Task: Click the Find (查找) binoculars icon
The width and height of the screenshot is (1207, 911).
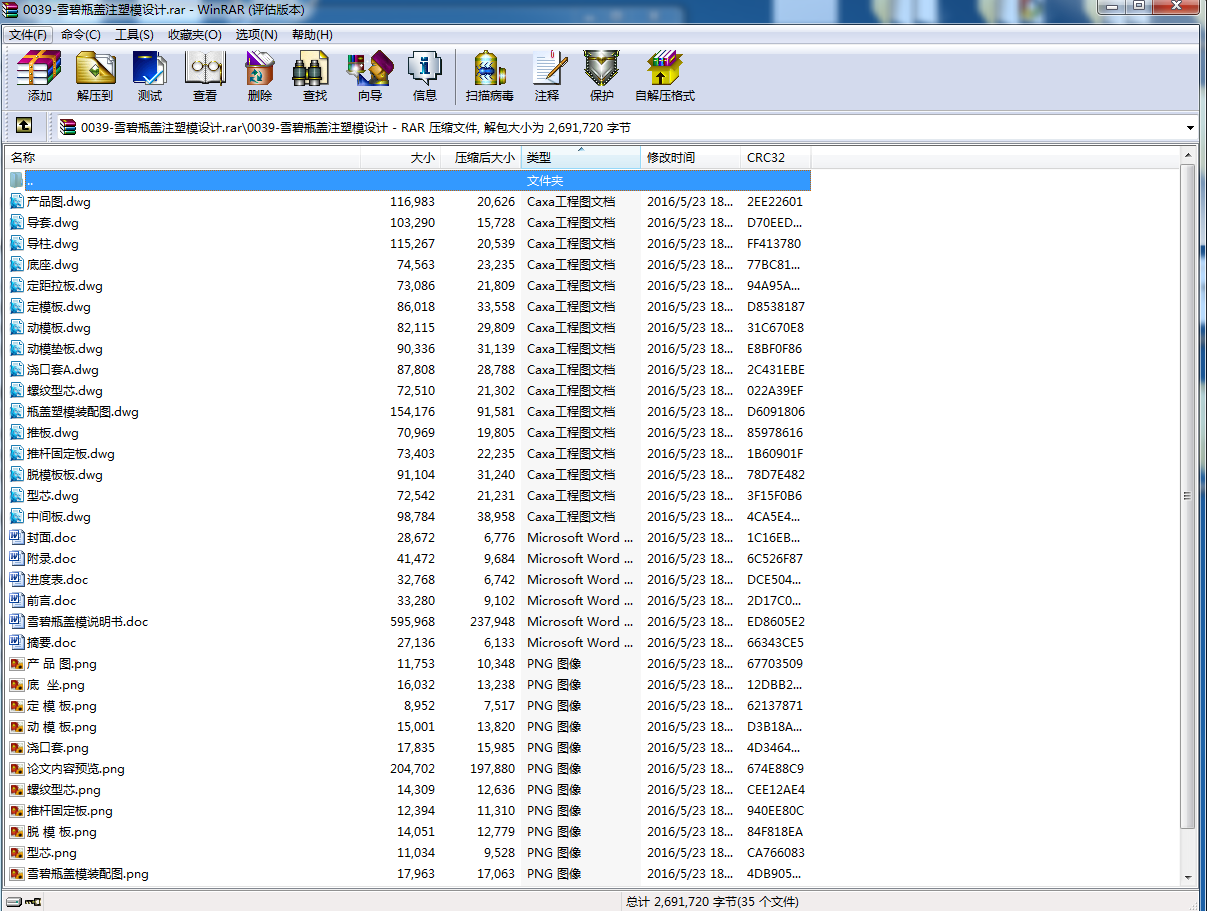Action: pyautogui.click(x=315, y=76)
